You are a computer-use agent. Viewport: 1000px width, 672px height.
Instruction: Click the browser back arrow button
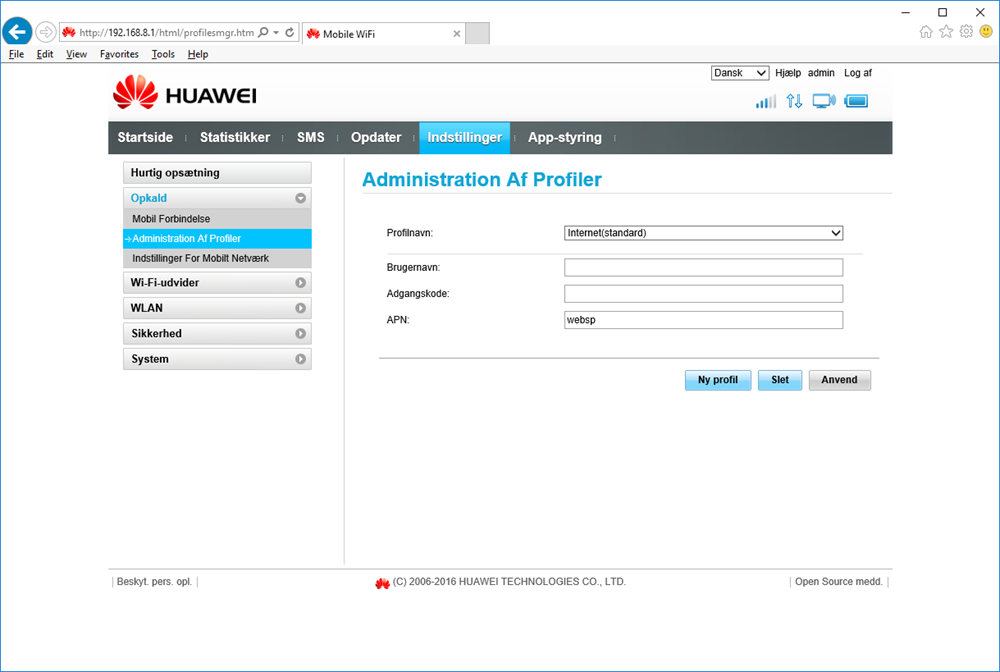click(x=17, y=31)
